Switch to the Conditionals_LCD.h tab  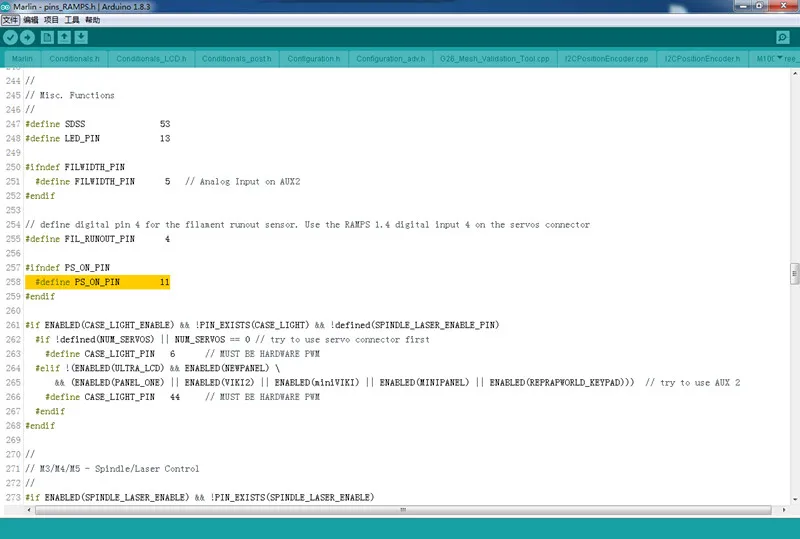[x=151, y=59]
